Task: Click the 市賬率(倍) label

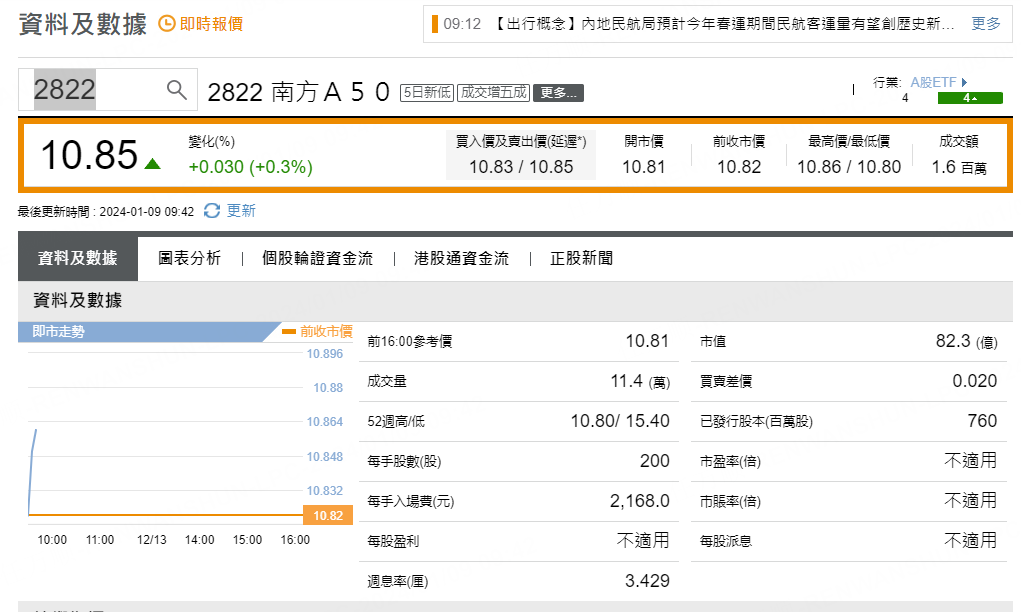Action: coord(730,501)
